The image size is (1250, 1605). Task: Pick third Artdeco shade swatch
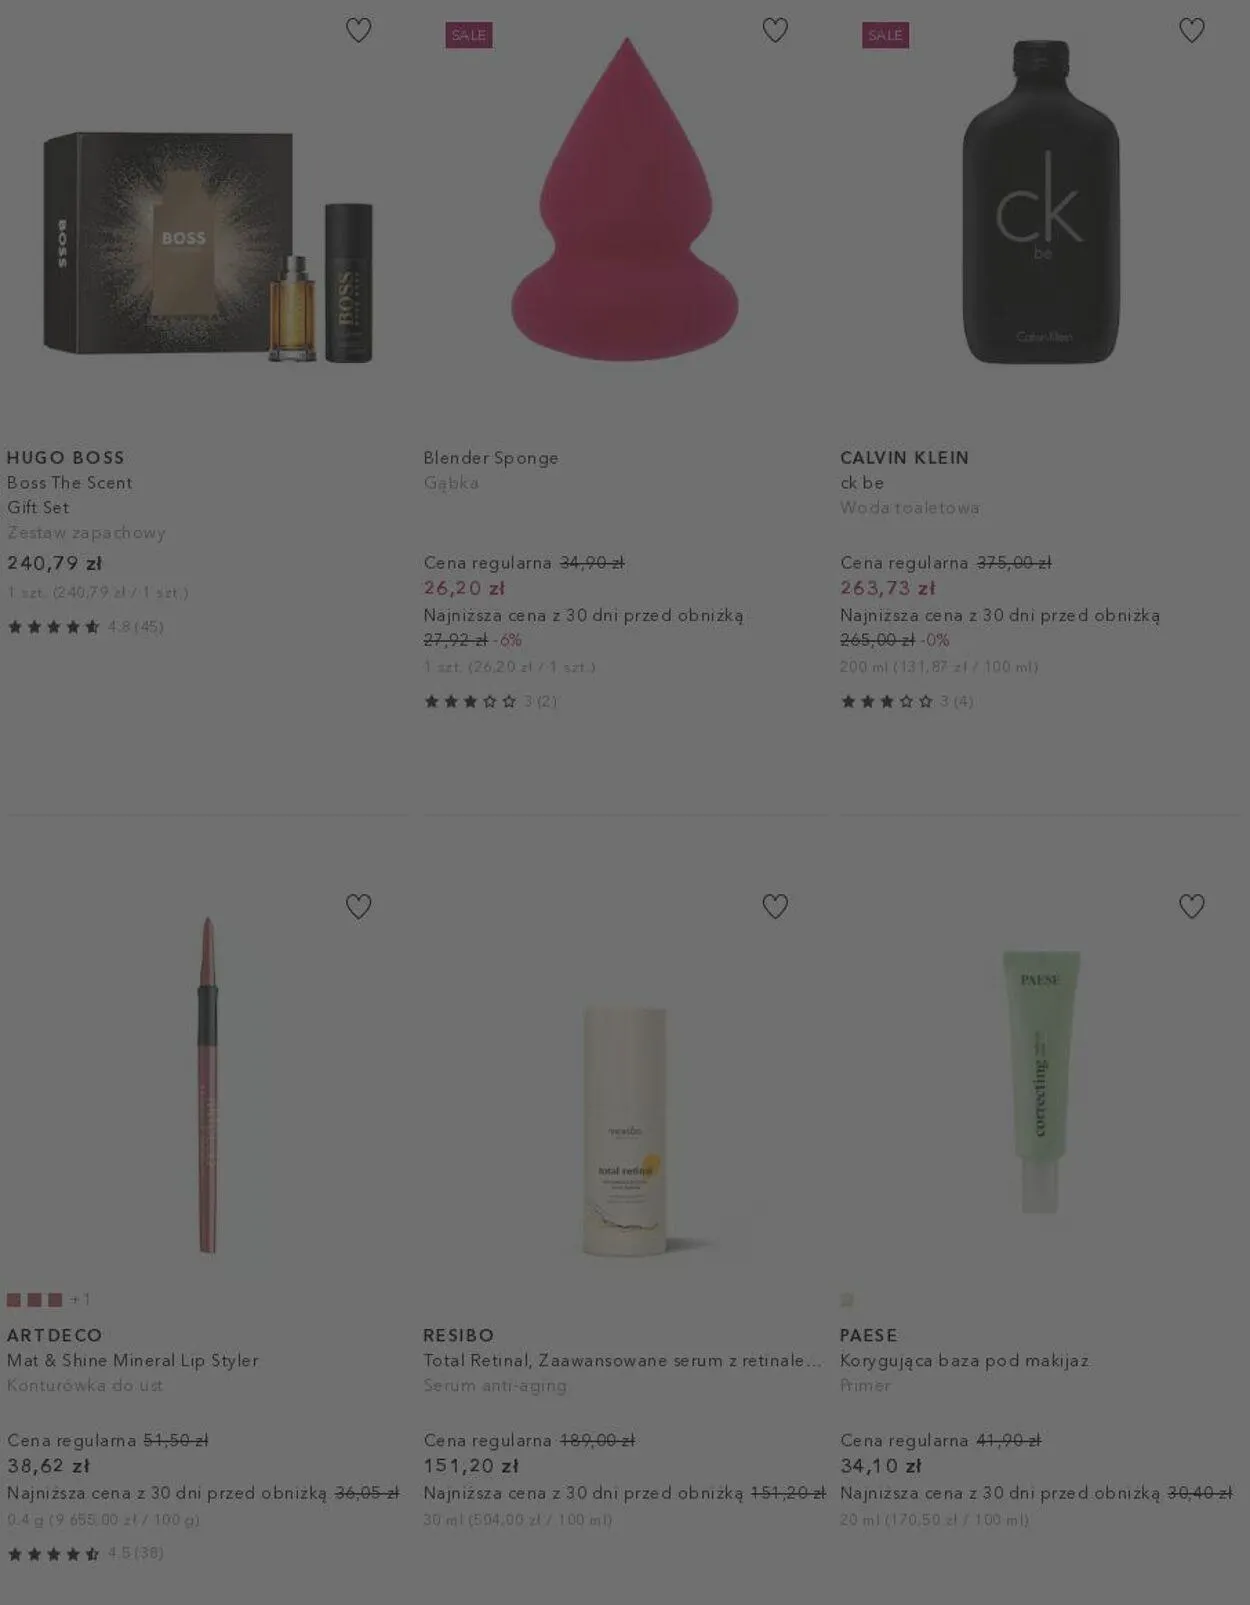pos(55,1300)
